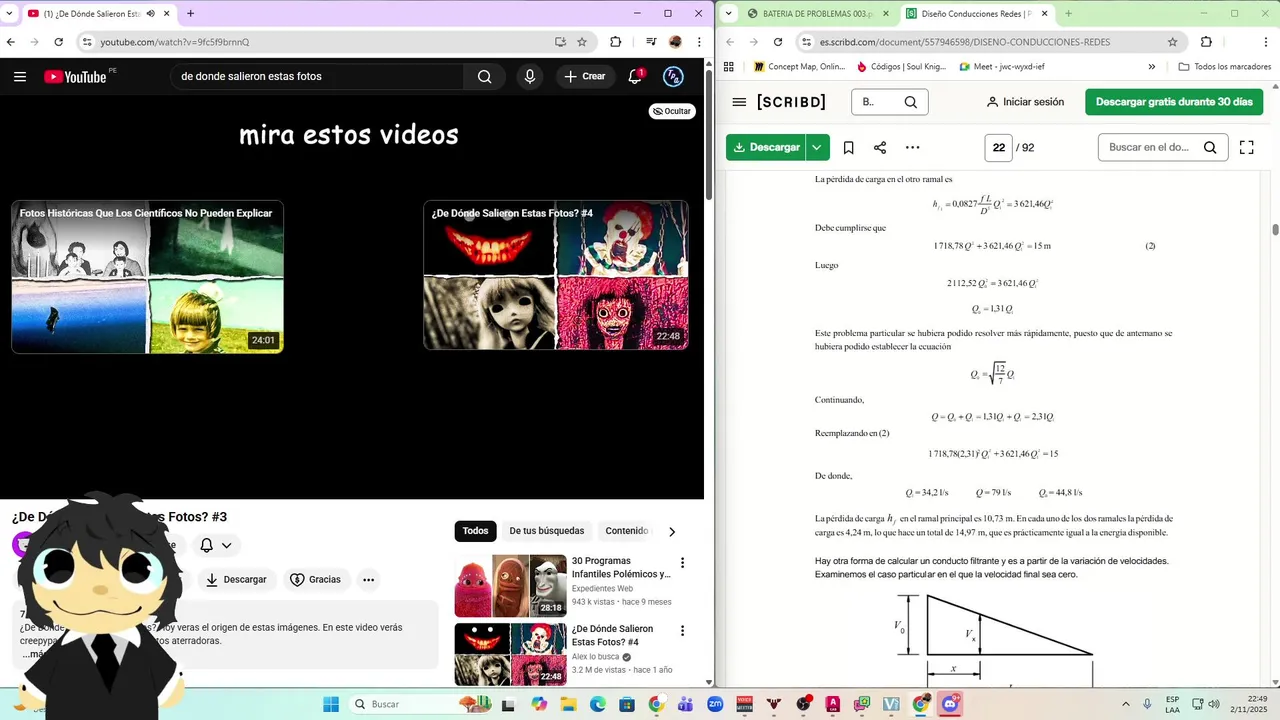This screenshot has height=720, width=1280.
Task: Close the Diseño Conducciones Redes tab
Action: [x=1044, y=14]
